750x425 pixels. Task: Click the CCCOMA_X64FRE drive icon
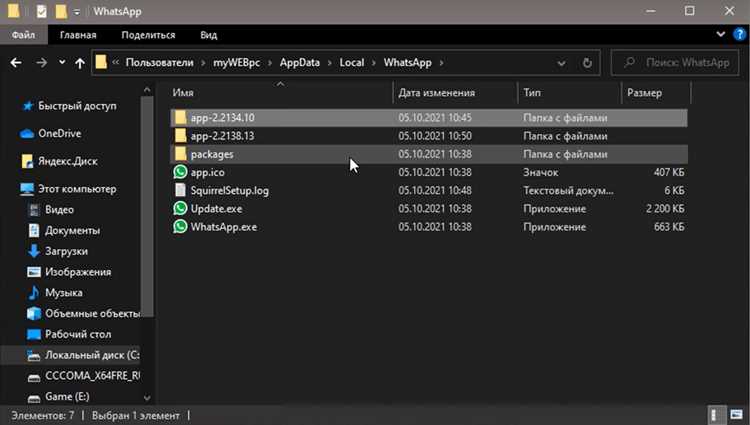click(34, 377)
